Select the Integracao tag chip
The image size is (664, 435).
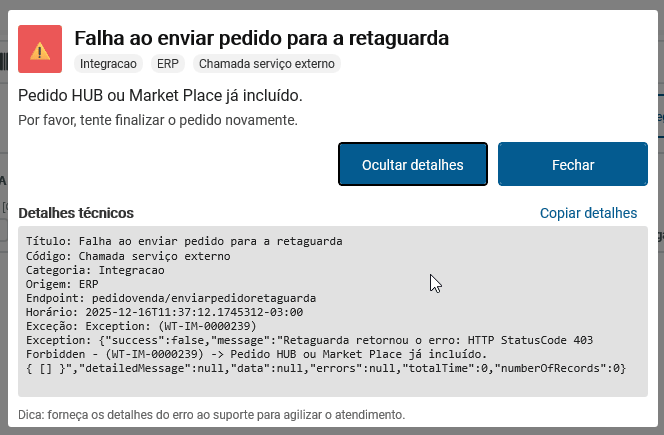click(108, 64)
